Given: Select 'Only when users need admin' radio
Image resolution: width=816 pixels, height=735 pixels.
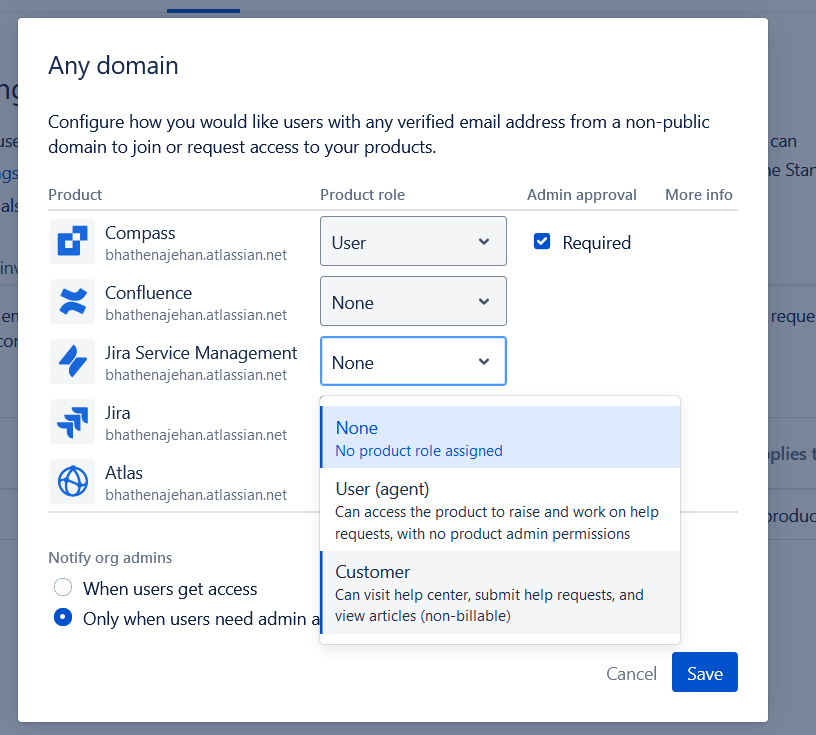Looking at the screenshot, I should tap(63, 617).
